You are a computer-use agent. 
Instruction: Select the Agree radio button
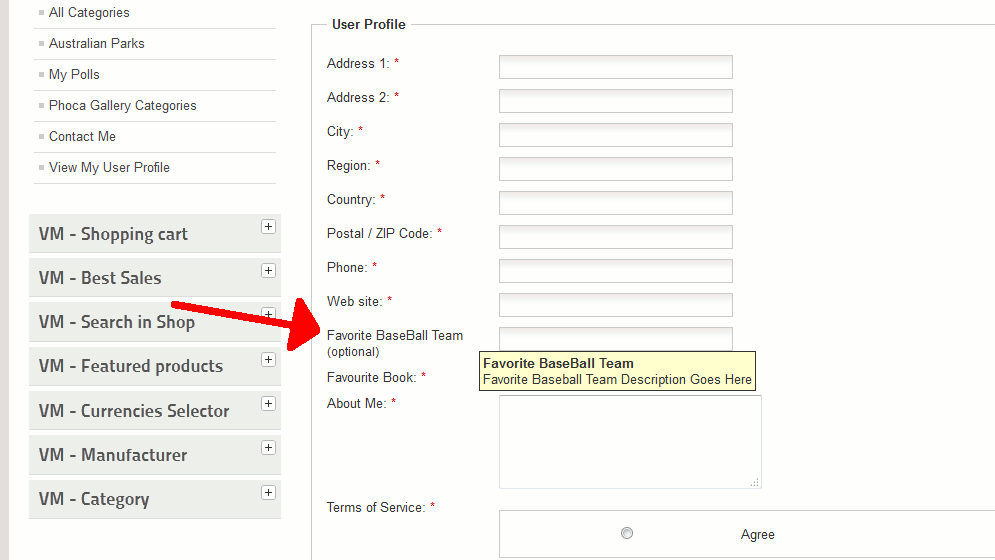(627, 533)
